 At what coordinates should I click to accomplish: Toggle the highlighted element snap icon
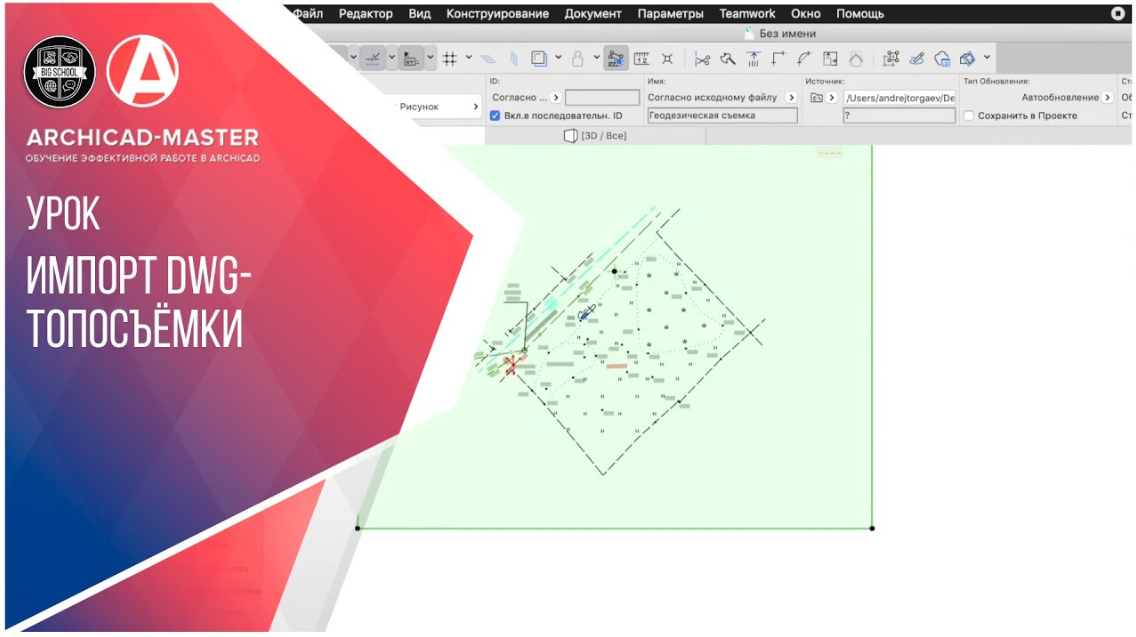[x=615, y=58]
